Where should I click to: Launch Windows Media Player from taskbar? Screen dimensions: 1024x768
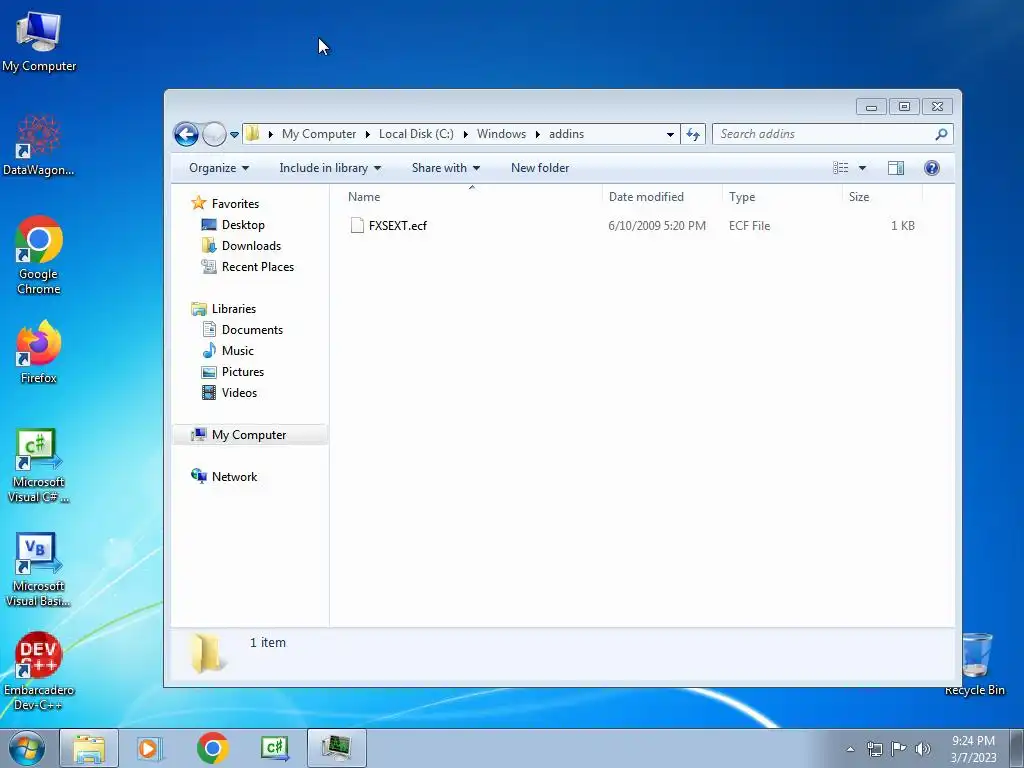150,748
